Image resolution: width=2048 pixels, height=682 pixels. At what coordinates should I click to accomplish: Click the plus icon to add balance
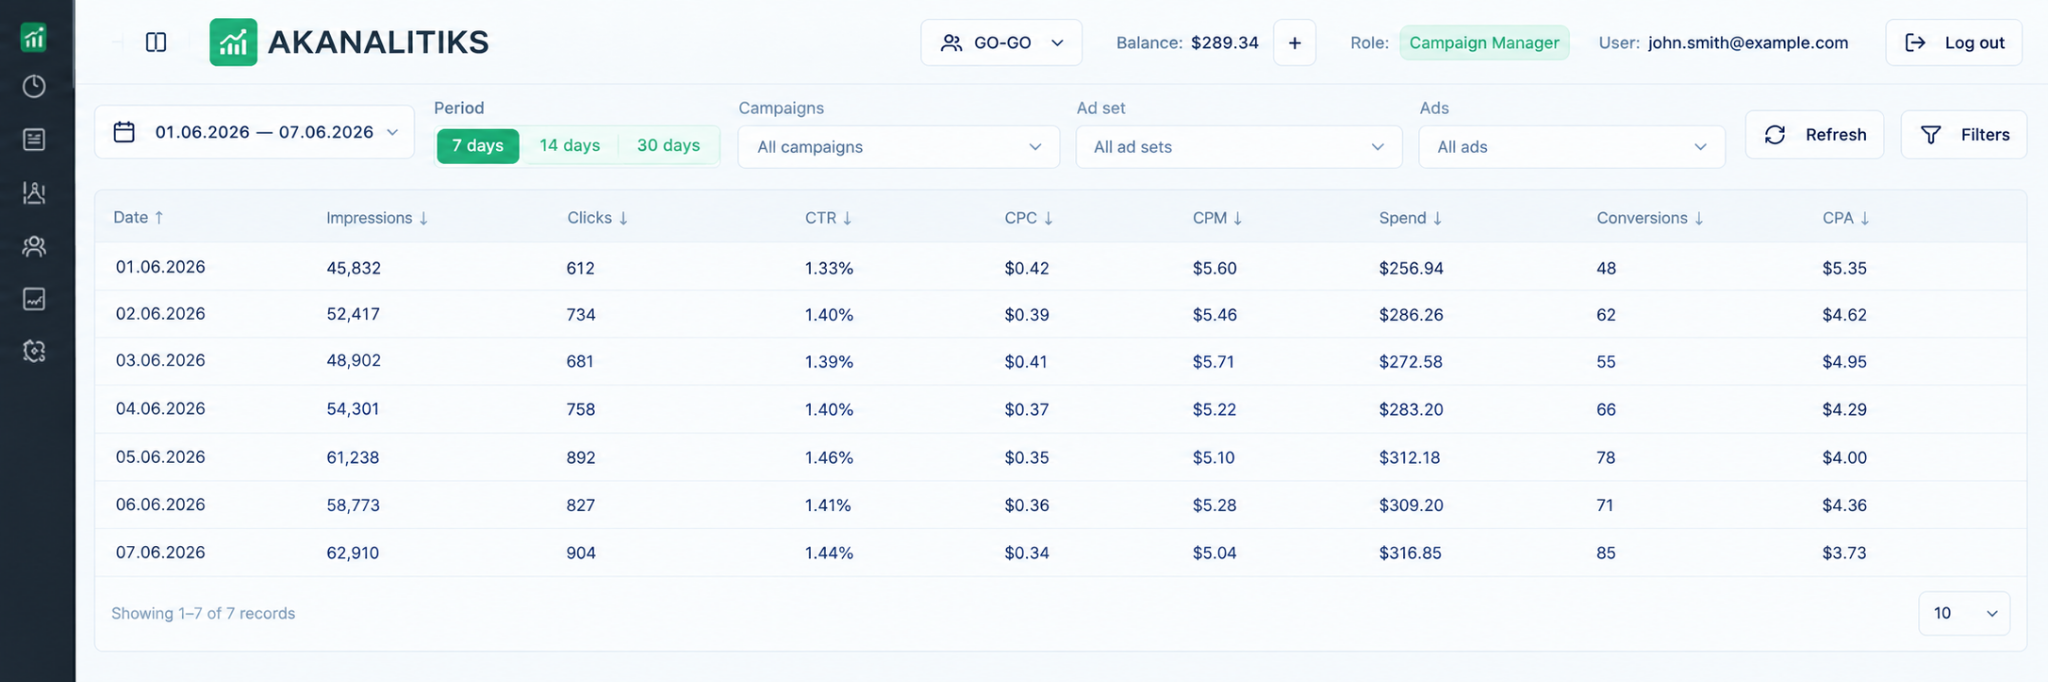click(1295, 43)
